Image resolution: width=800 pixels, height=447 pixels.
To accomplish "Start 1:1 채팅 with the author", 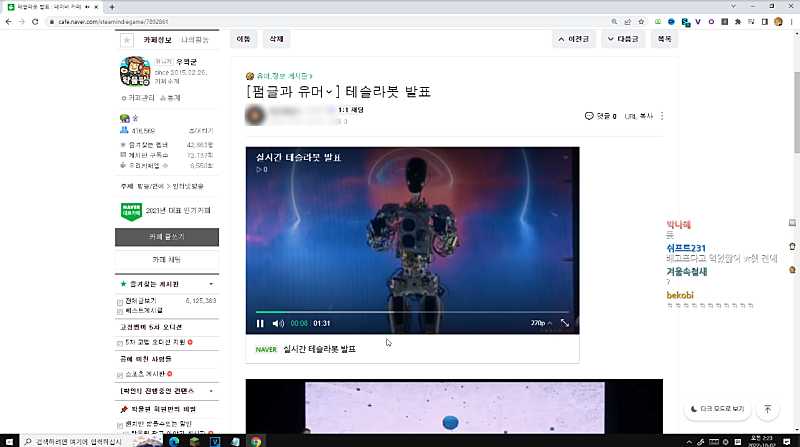I will pos(351,110).
